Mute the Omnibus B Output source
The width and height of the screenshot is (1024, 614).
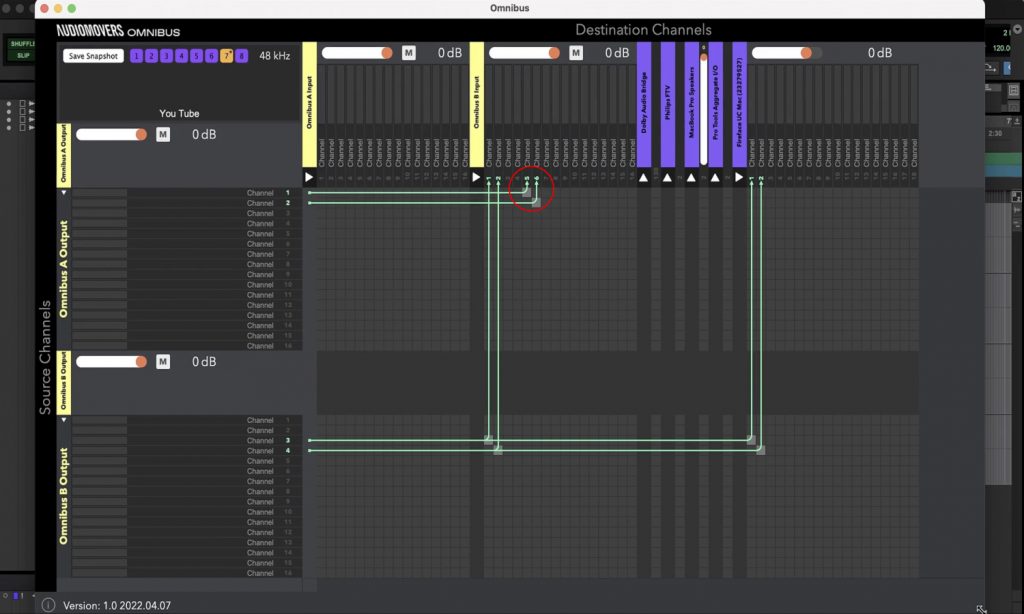click(x=163, y=362)
